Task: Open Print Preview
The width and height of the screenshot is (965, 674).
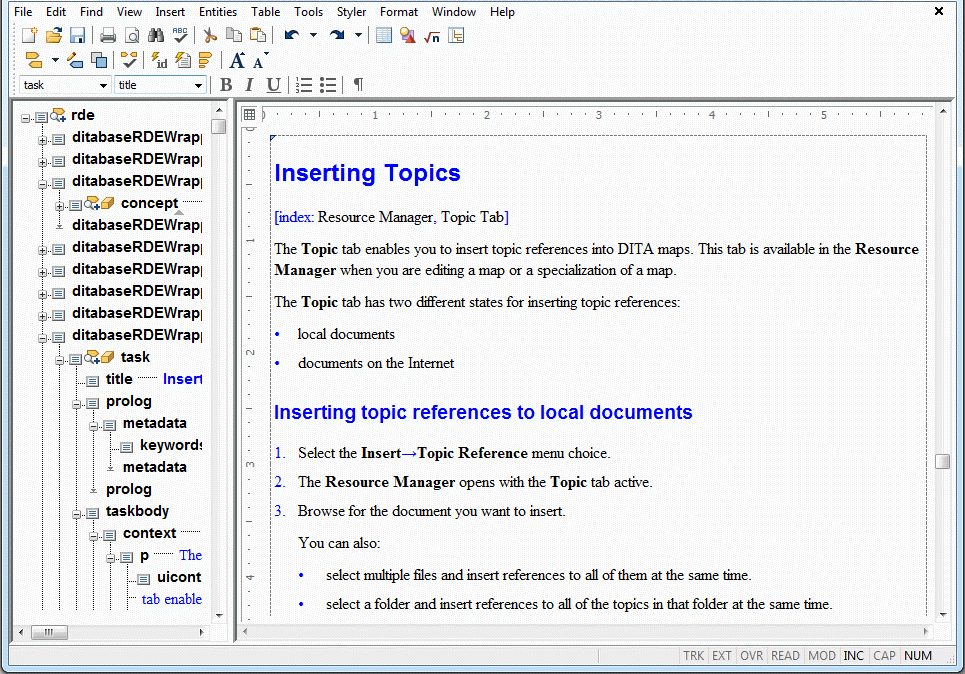Action: [x=132, y=36]
